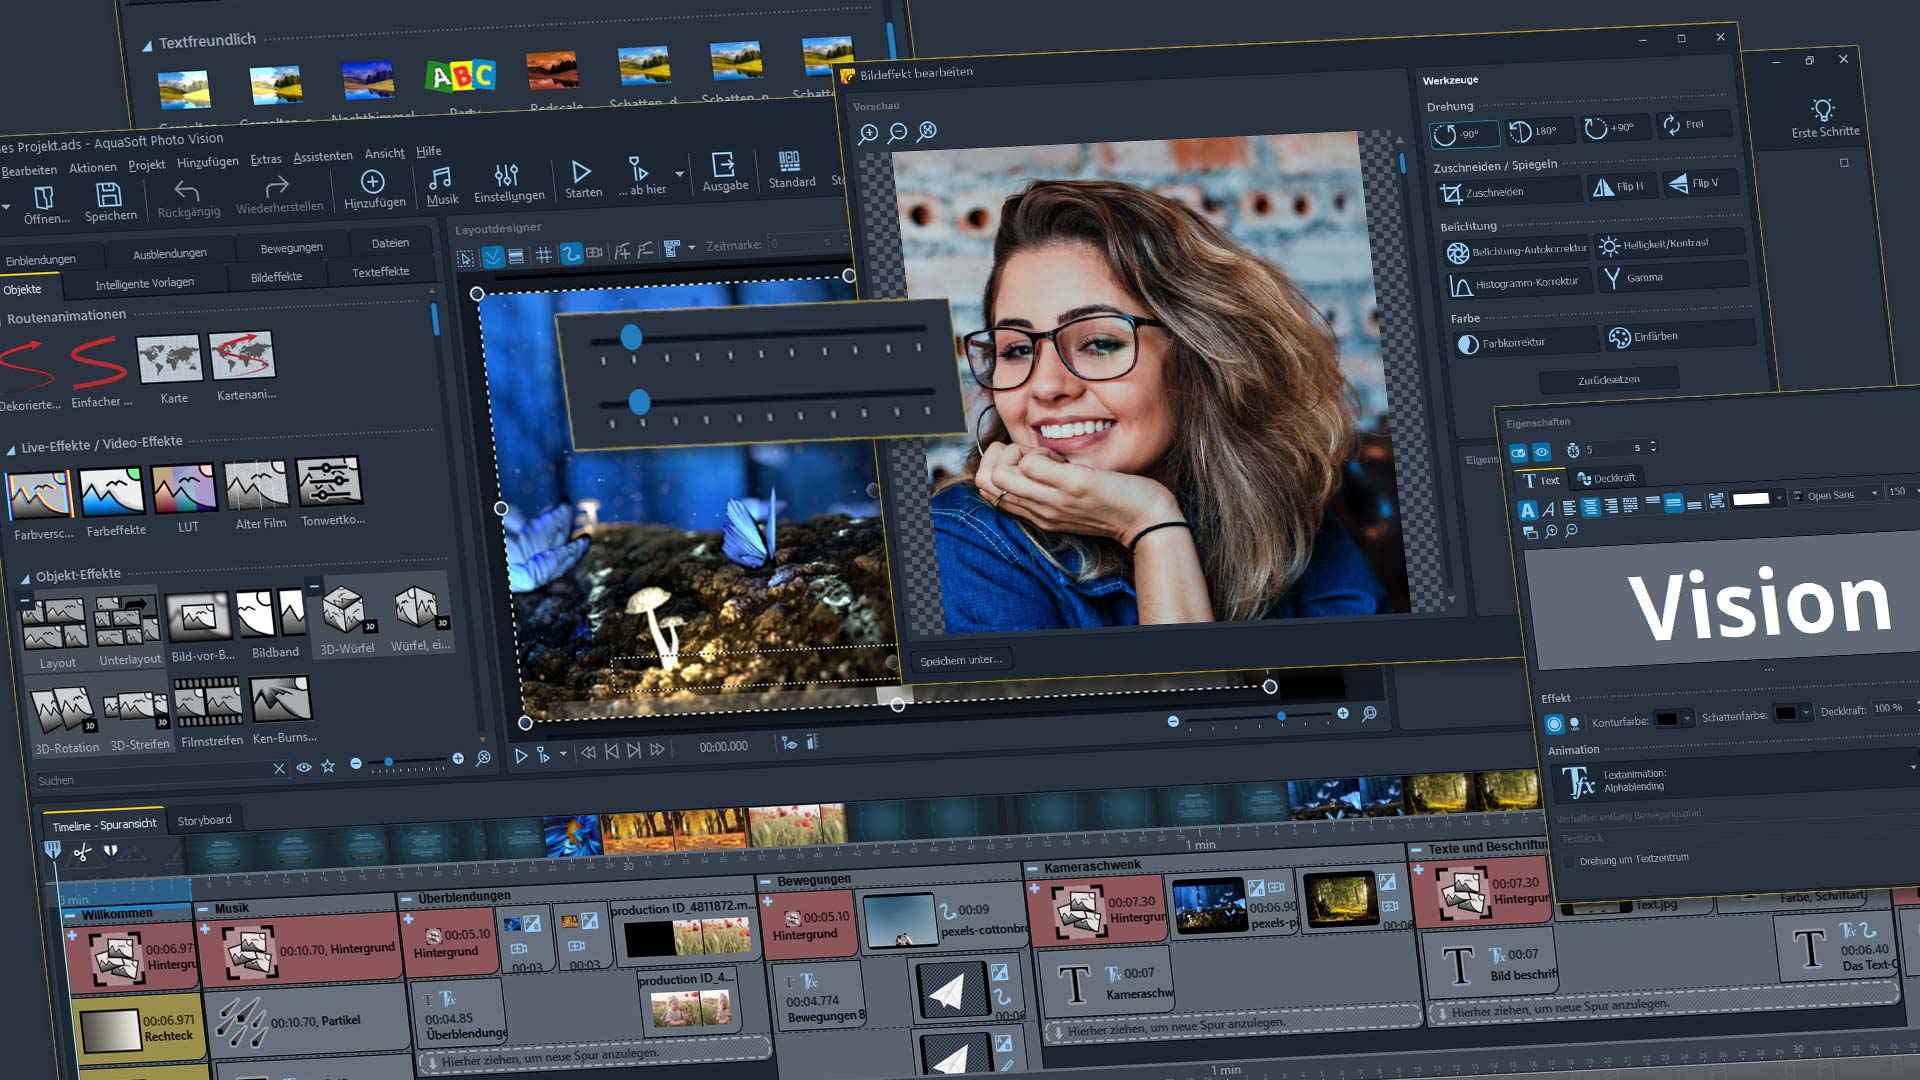Switch to the Storyboard tab
This screenshot has height=1080, width=1920.
204,820
